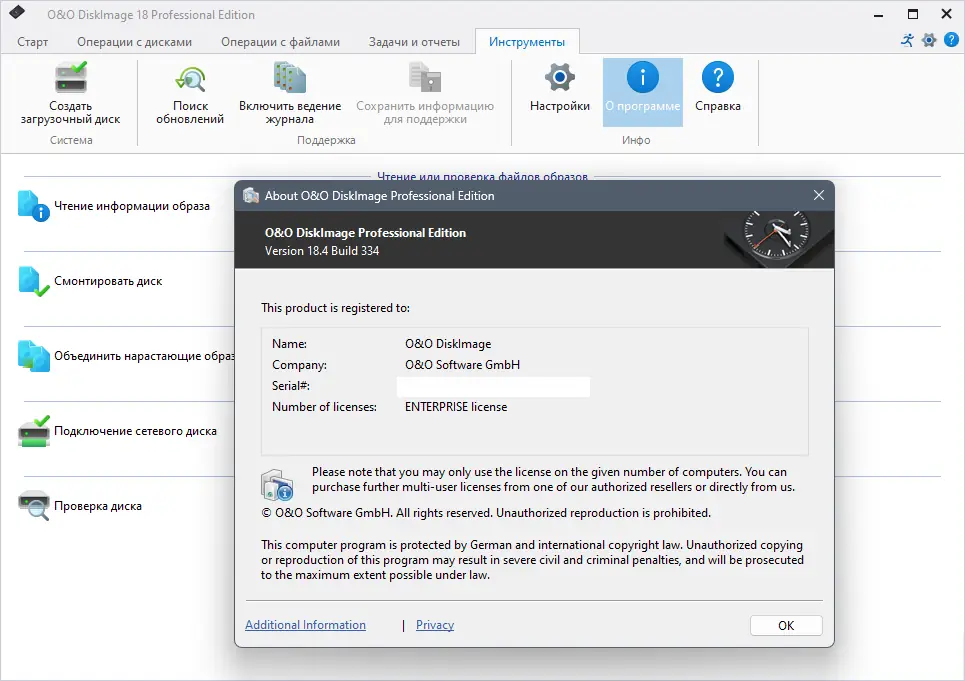
Task: Click the blue question mark top right
Action: tap(951, 40)
